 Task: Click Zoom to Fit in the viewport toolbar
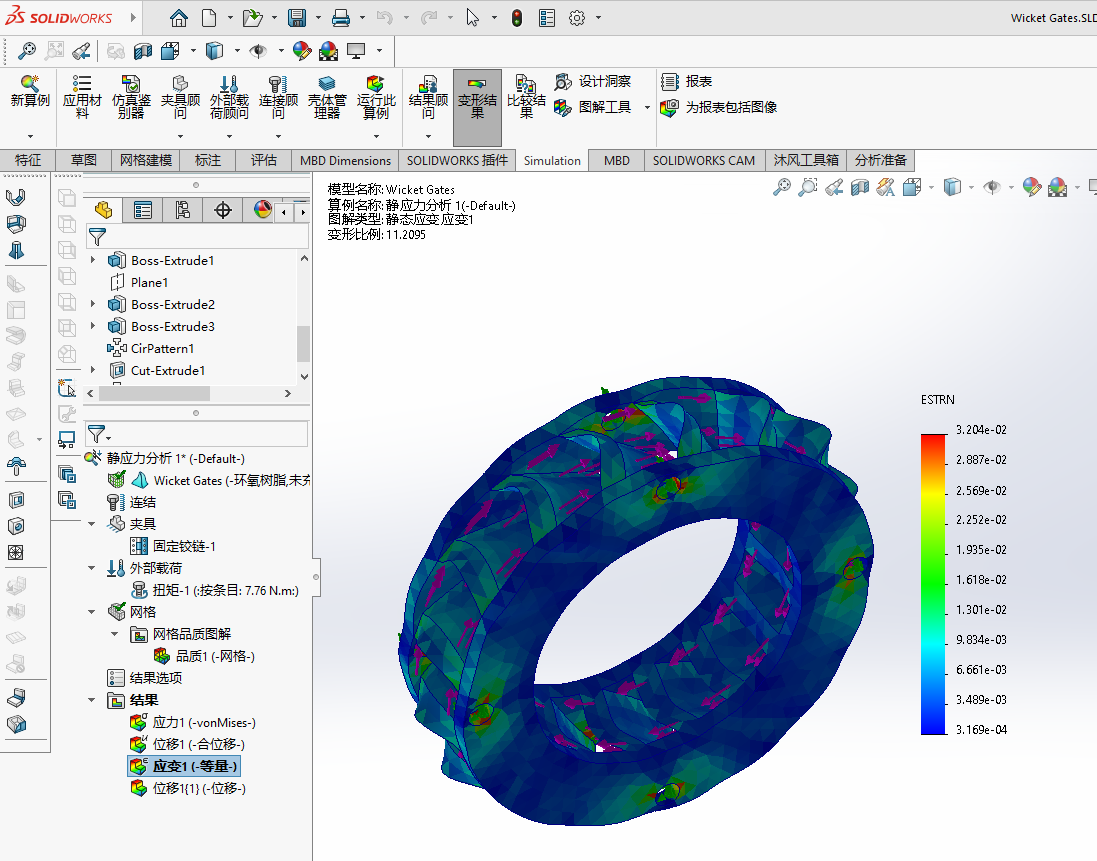point(781,187)
